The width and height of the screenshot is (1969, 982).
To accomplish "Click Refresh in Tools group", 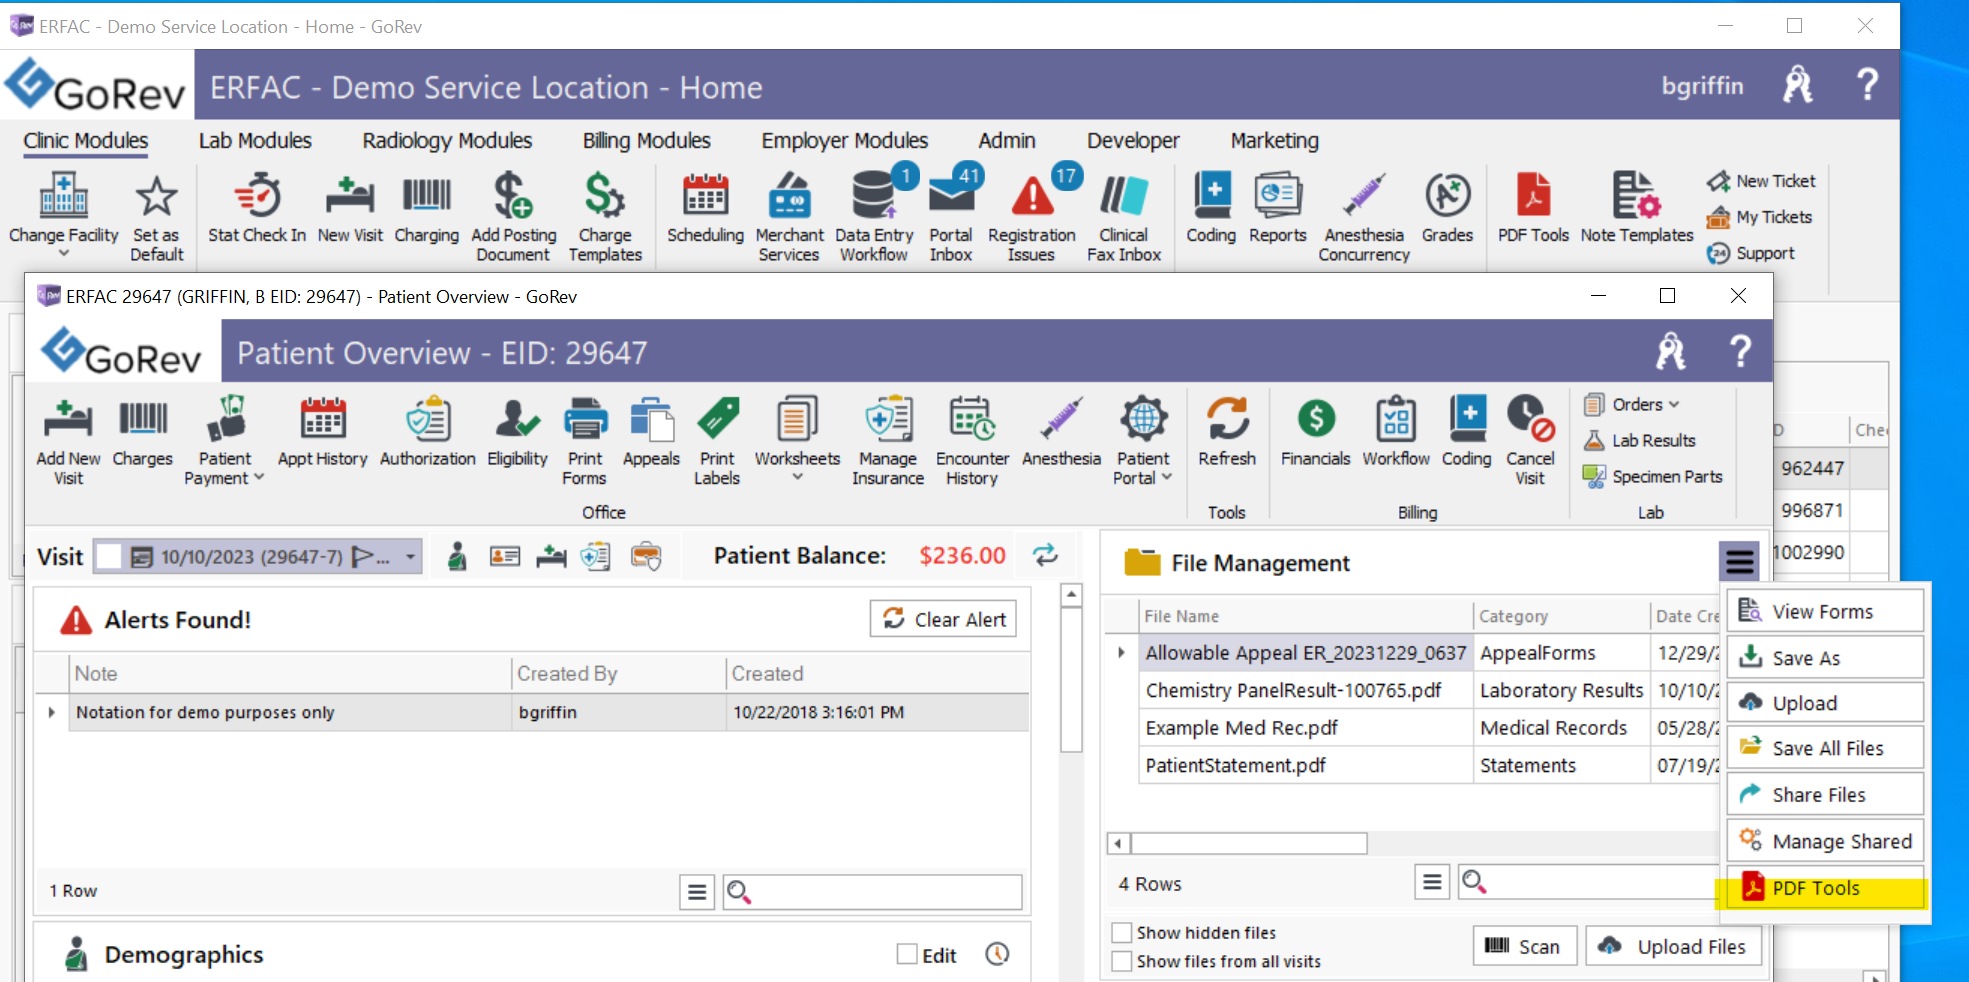I will click(x=1227, y=432).
